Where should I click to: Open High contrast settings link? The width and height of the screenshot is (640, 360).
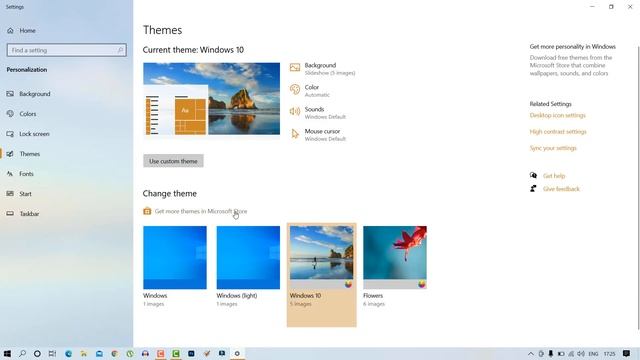[x=558, y=132]
